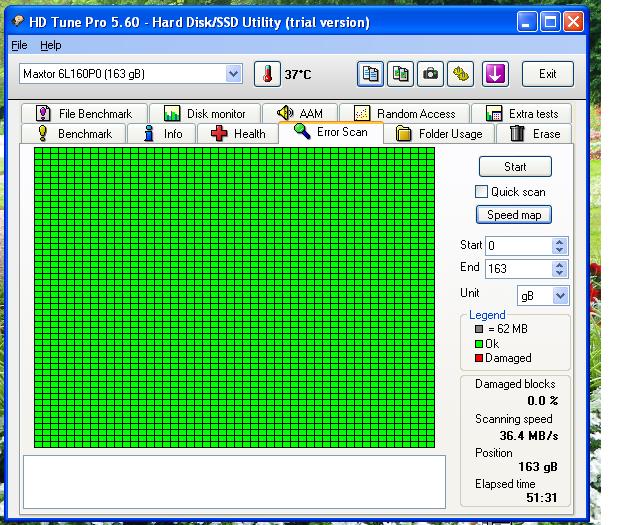Click the purple down-arrow icon
Viewport: 640px width, 525px height.
(495, 74)
